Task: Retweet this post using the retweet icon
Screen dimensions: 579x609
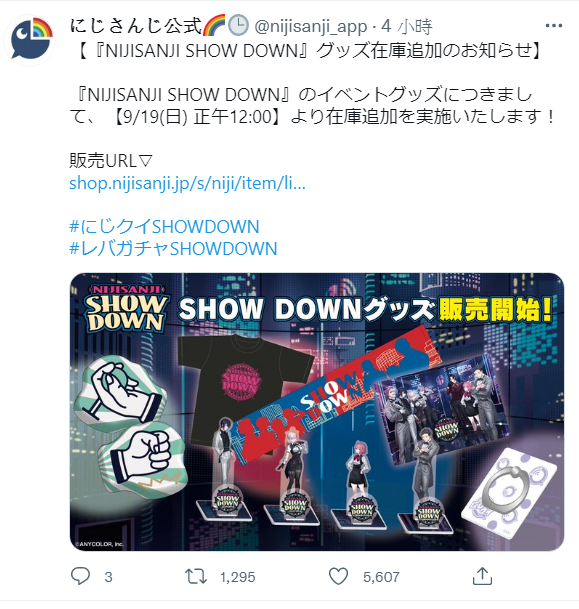Action: (196, 576)
